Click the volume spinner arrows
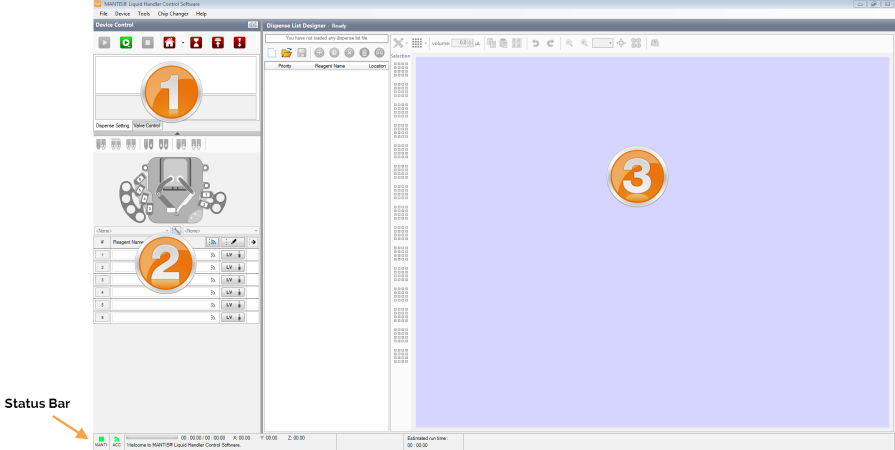This screenshot has width=895, height=450. click(x=469, y=43)
